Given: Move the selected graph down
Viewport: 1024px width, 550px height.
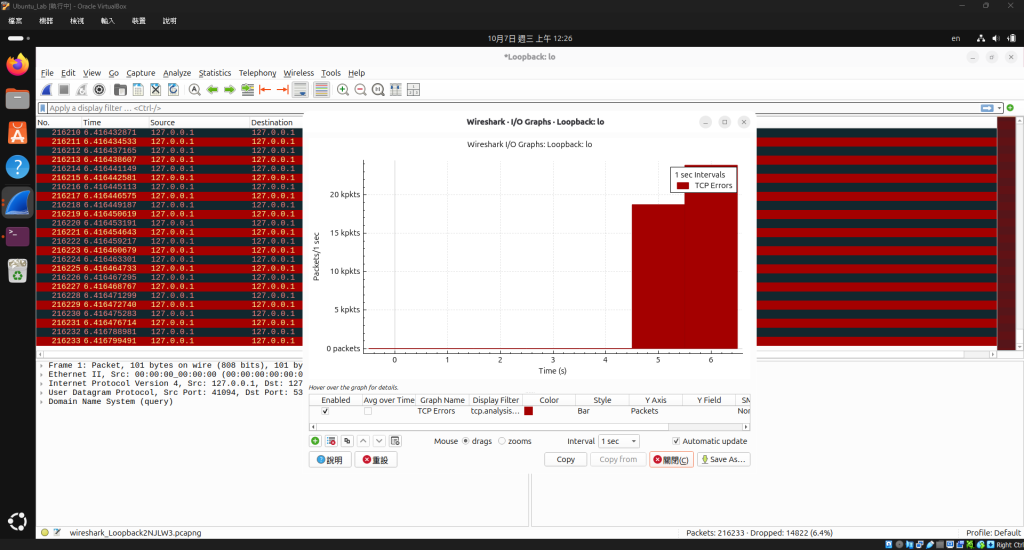Looking at the screenshot, I should pos(379,441).
